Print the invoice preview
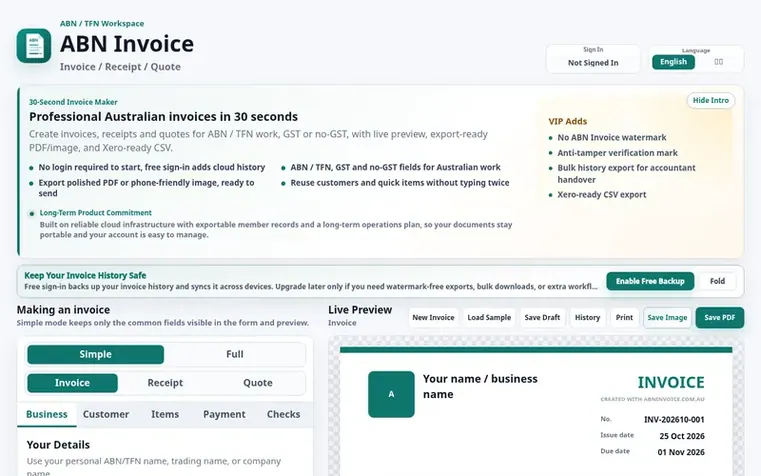The width and height of the screenshot is (761, 476). 624,317
